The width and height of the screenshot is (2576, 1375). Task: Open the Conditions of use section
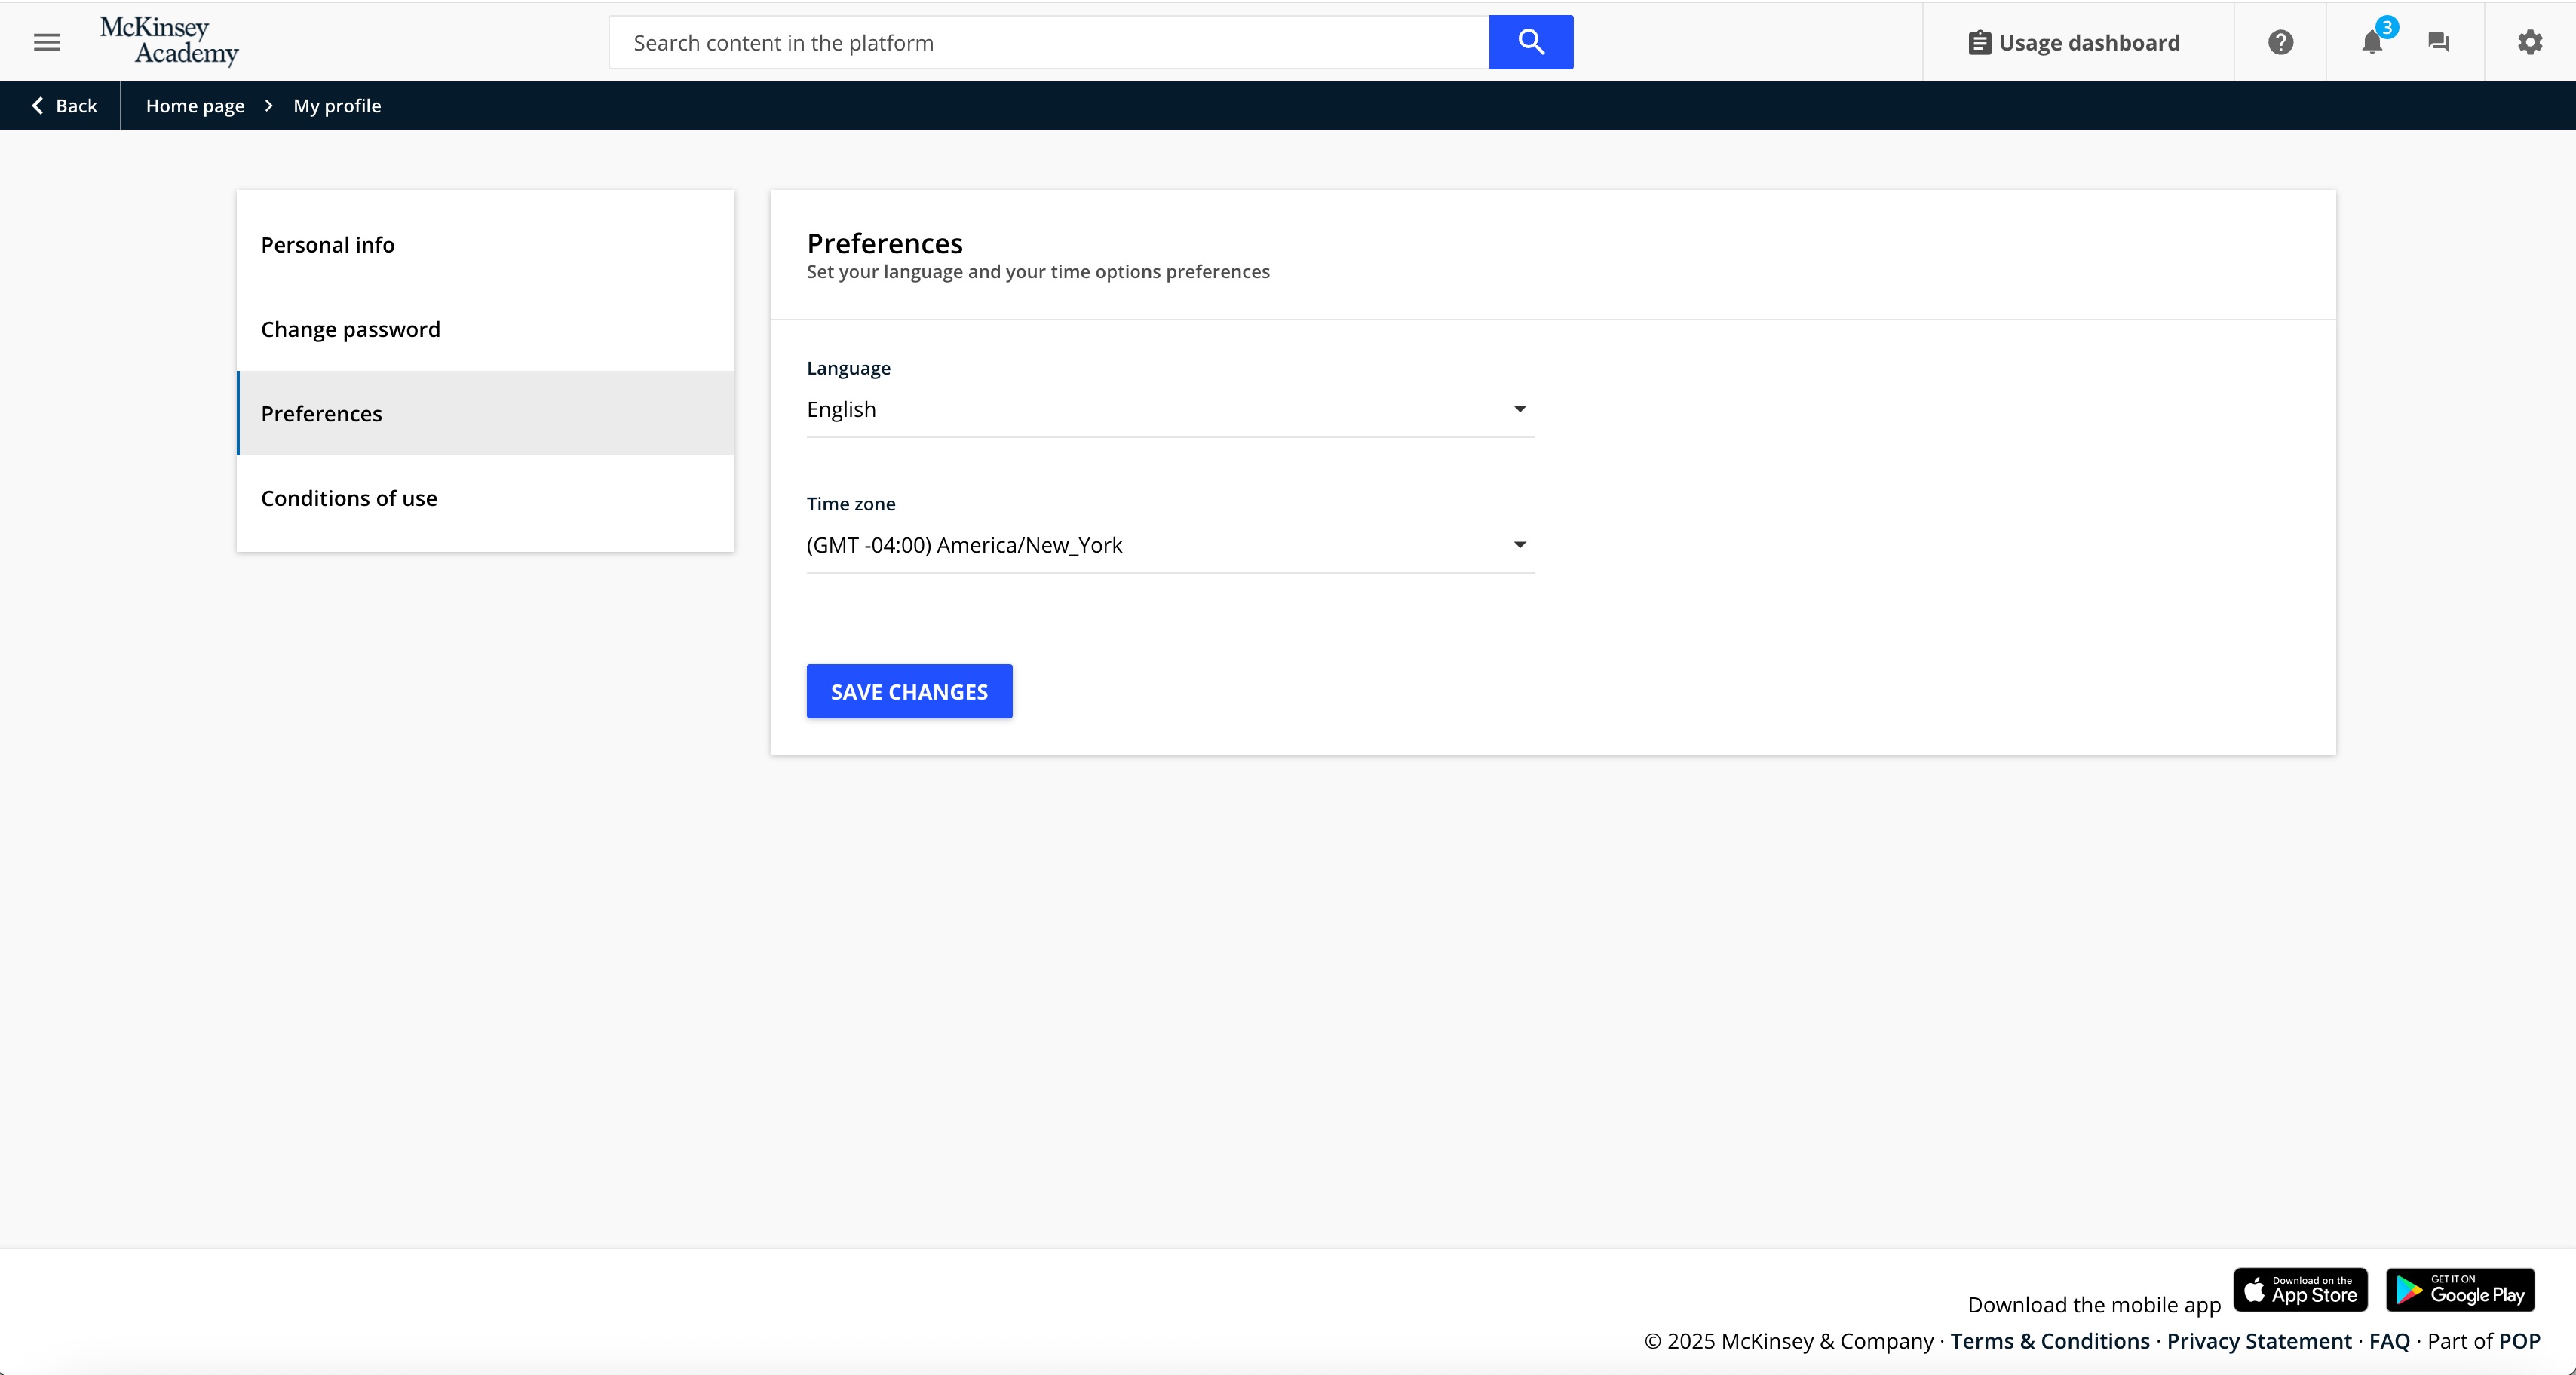[x=349, y=498]
